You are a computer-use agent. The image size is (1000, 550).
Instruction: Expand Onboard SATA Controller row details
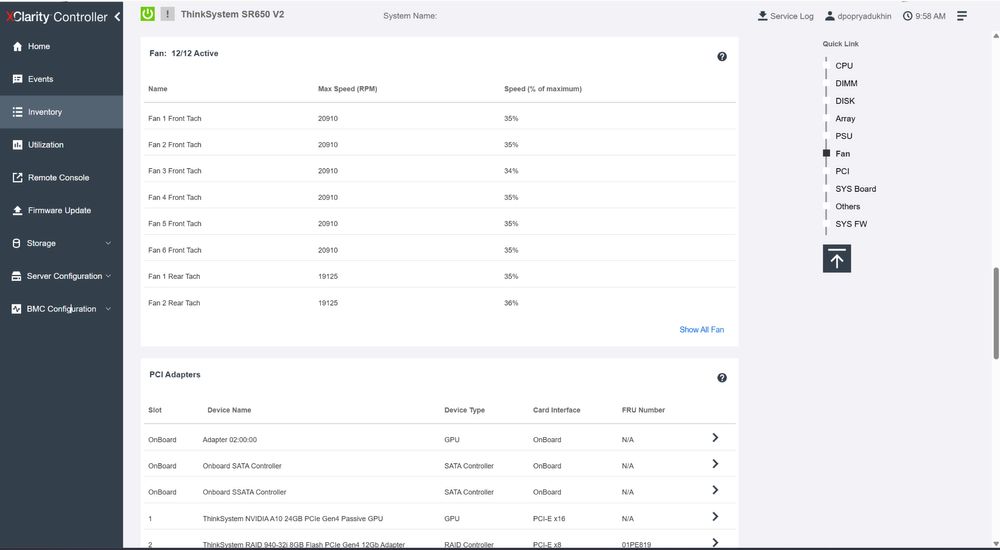pos(715,464)
